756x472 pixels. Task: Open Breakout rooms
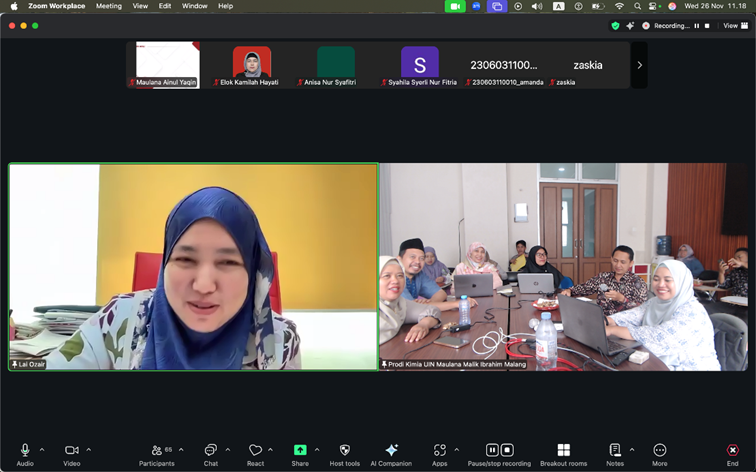[x=563, y=450]
